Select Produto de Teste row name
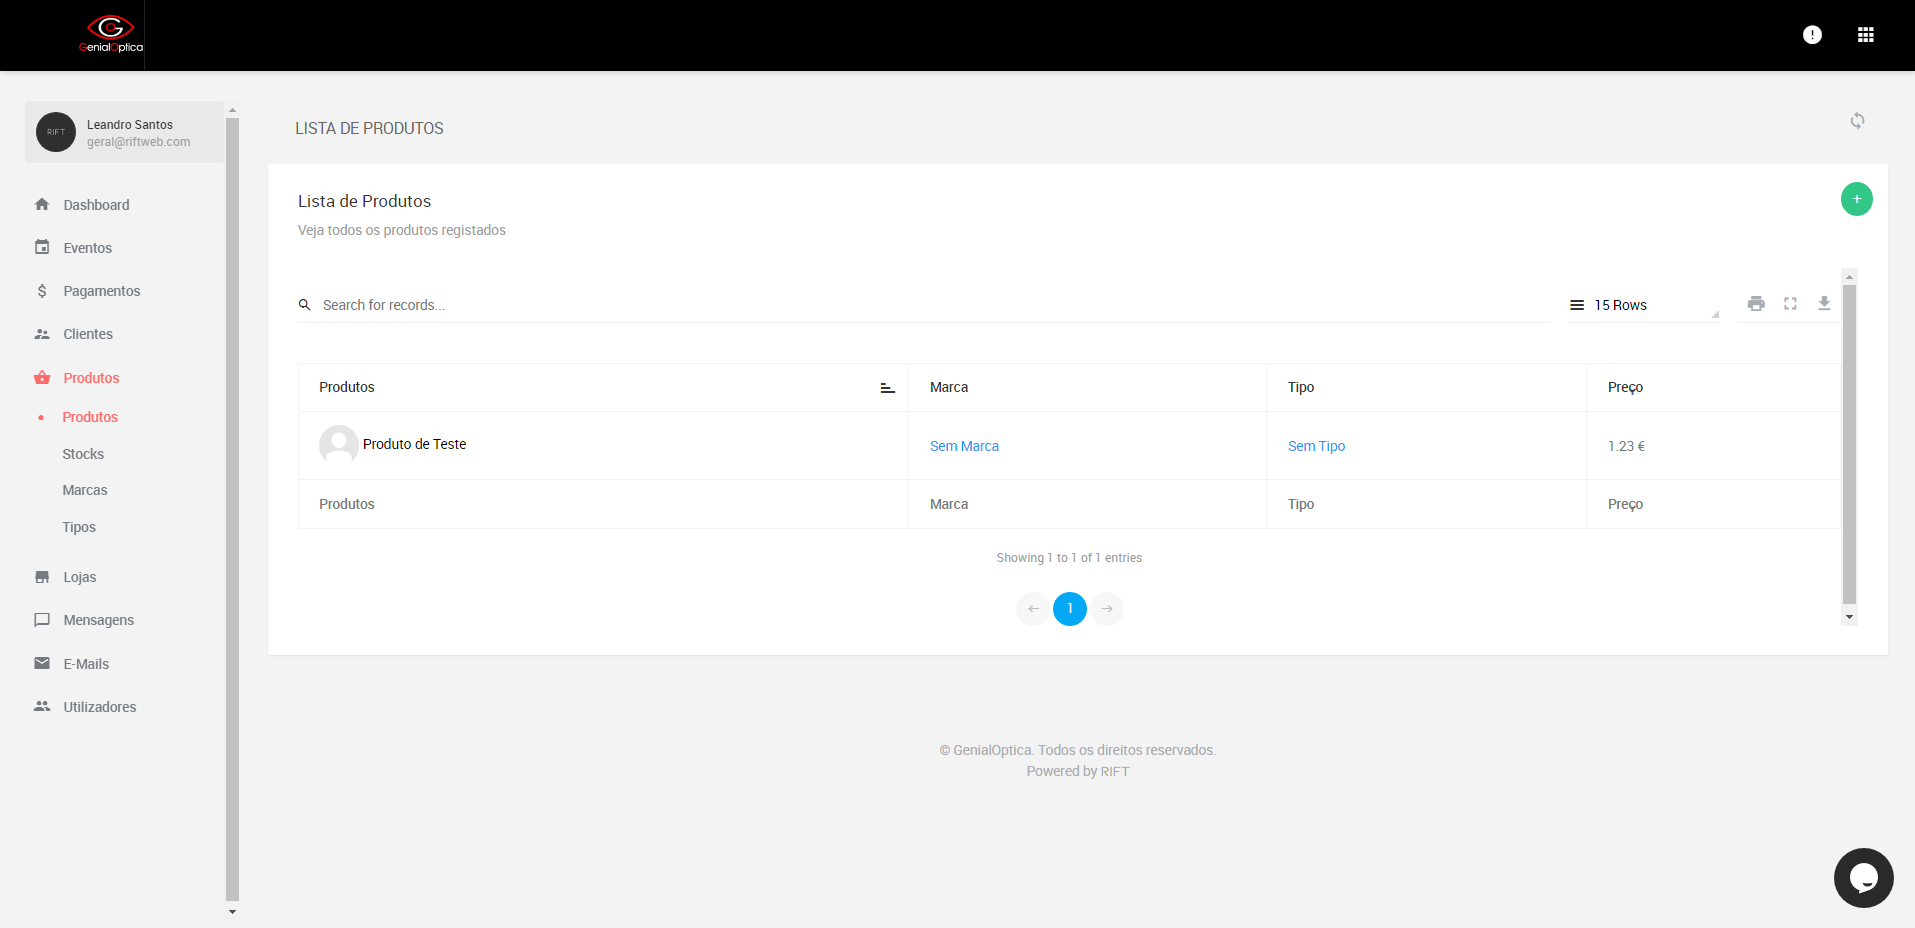This screenshot has width=1915, height=928. (414, 444)
